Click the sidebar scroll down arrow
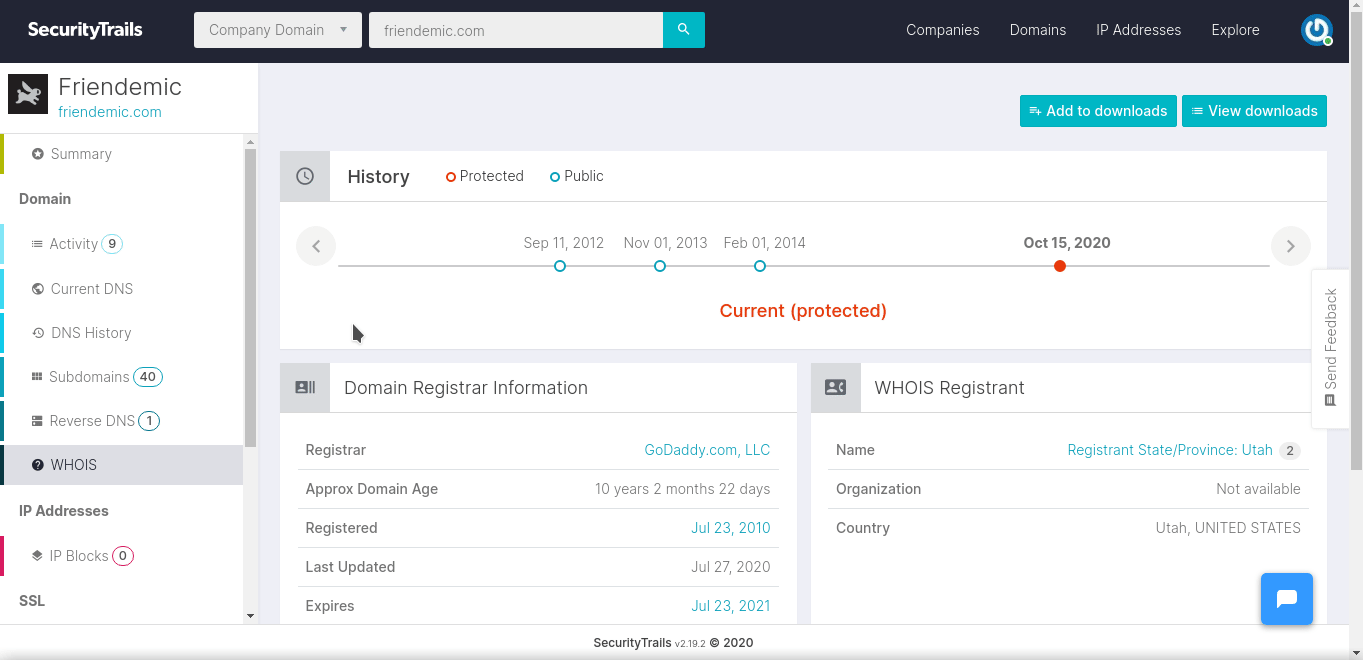1363x660 pixels. click(x=250, y=616)
